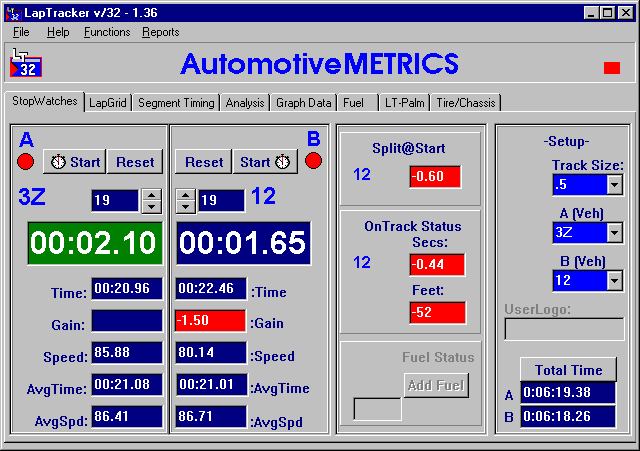Screen dimensions: 640x451
Task: Increase lap count for stopwatch B
Action: click(x=185, y=195)
